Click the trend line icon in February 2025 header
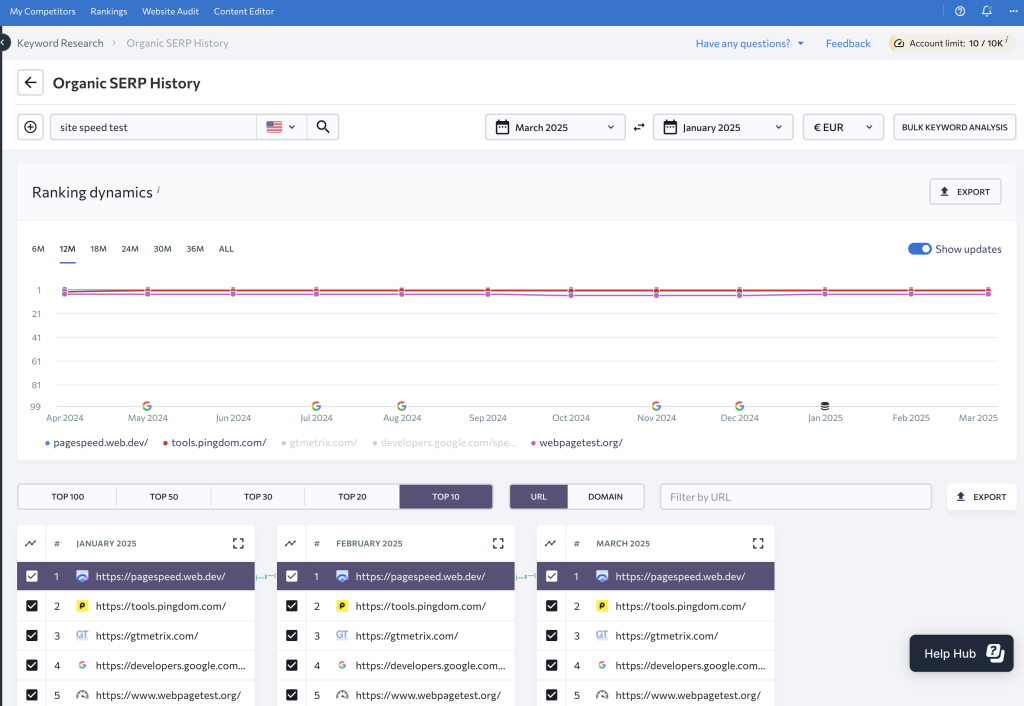Image resolution: width=1024 pixels, height=706 pixels. click(291, 543)
